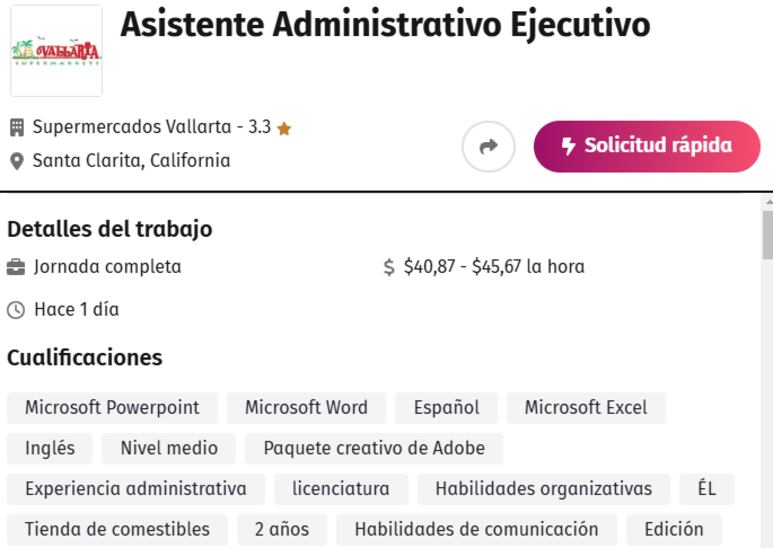
Task: Apply with the Solicitud rápida button
Action: point(647,146)
